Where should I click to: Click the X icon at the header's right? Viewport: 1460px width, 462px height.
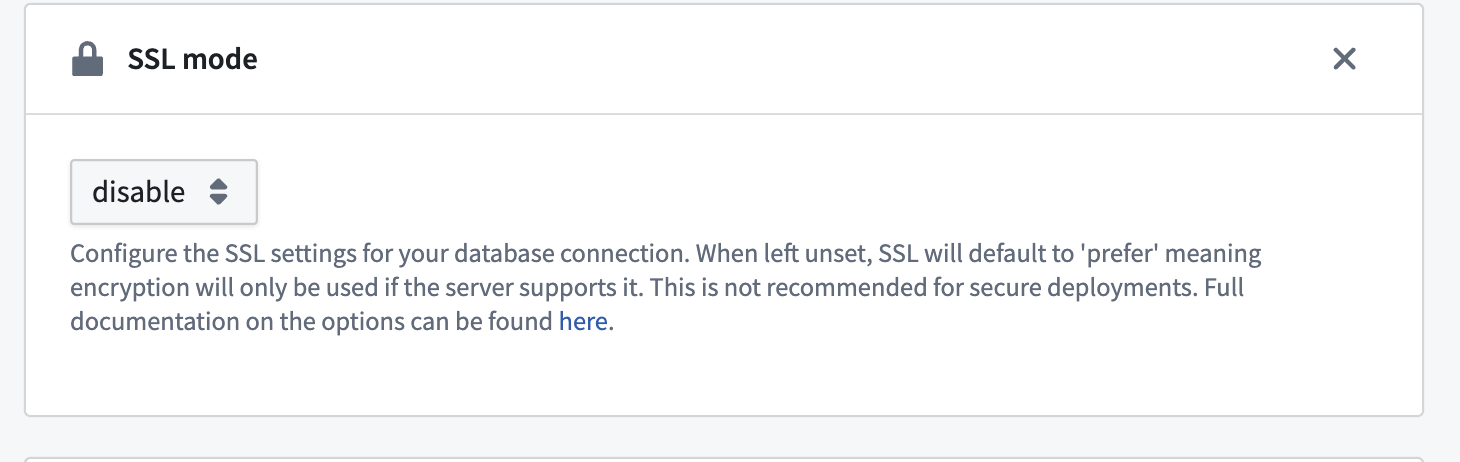pos(1344,60)
